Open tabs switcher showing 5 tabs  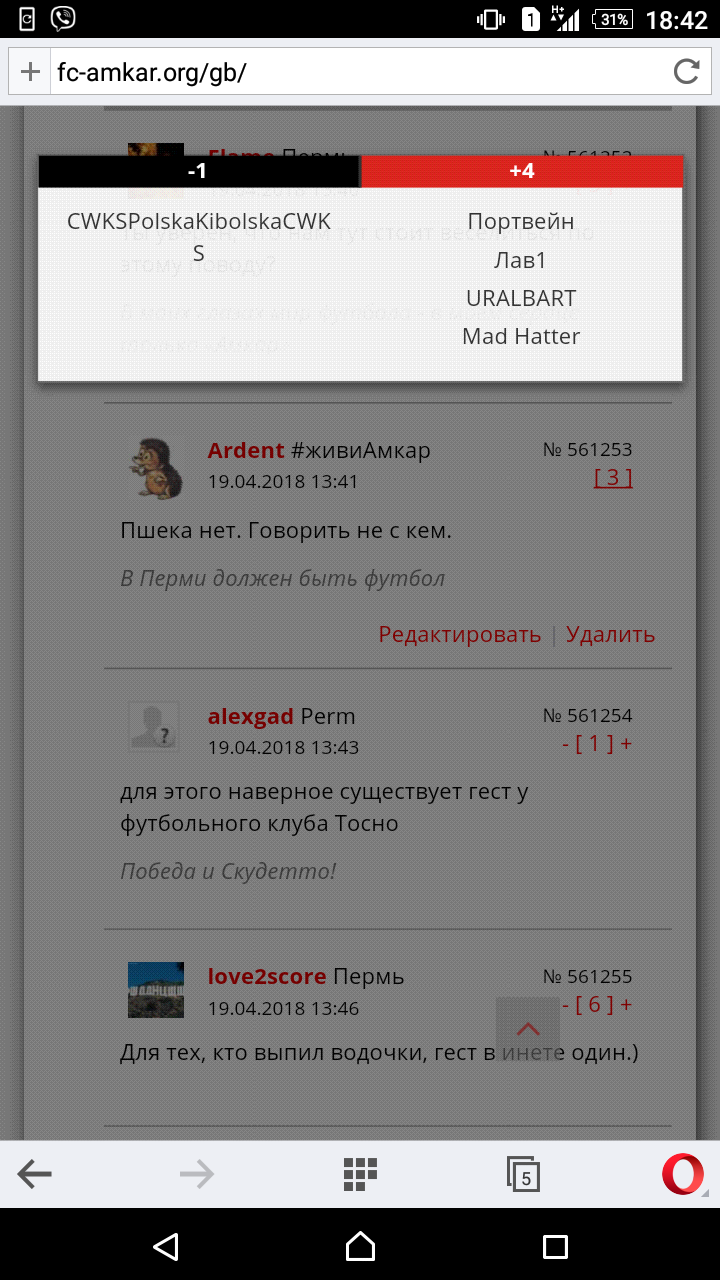[x=523, y=1174]
